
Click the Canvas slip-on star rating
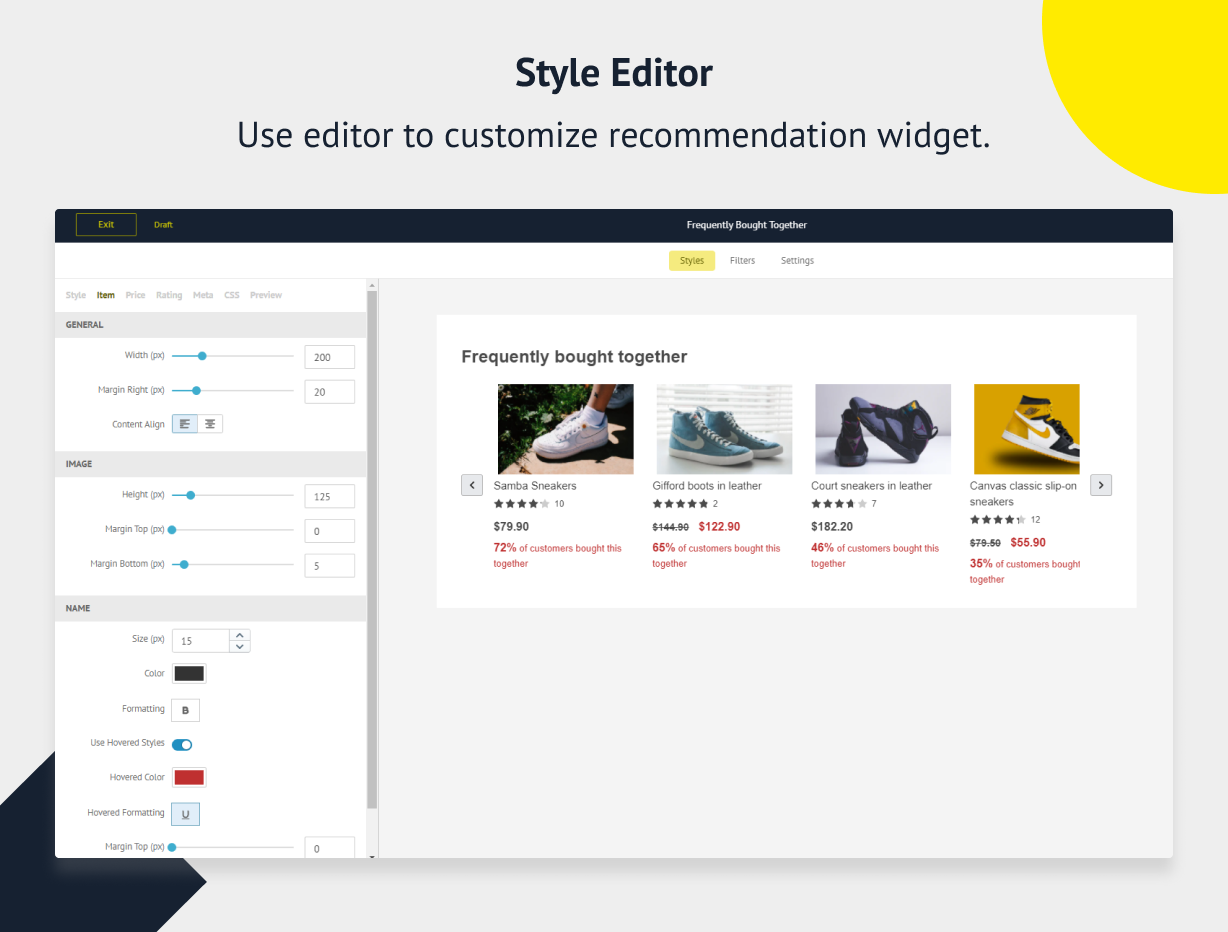pos(998,520)
